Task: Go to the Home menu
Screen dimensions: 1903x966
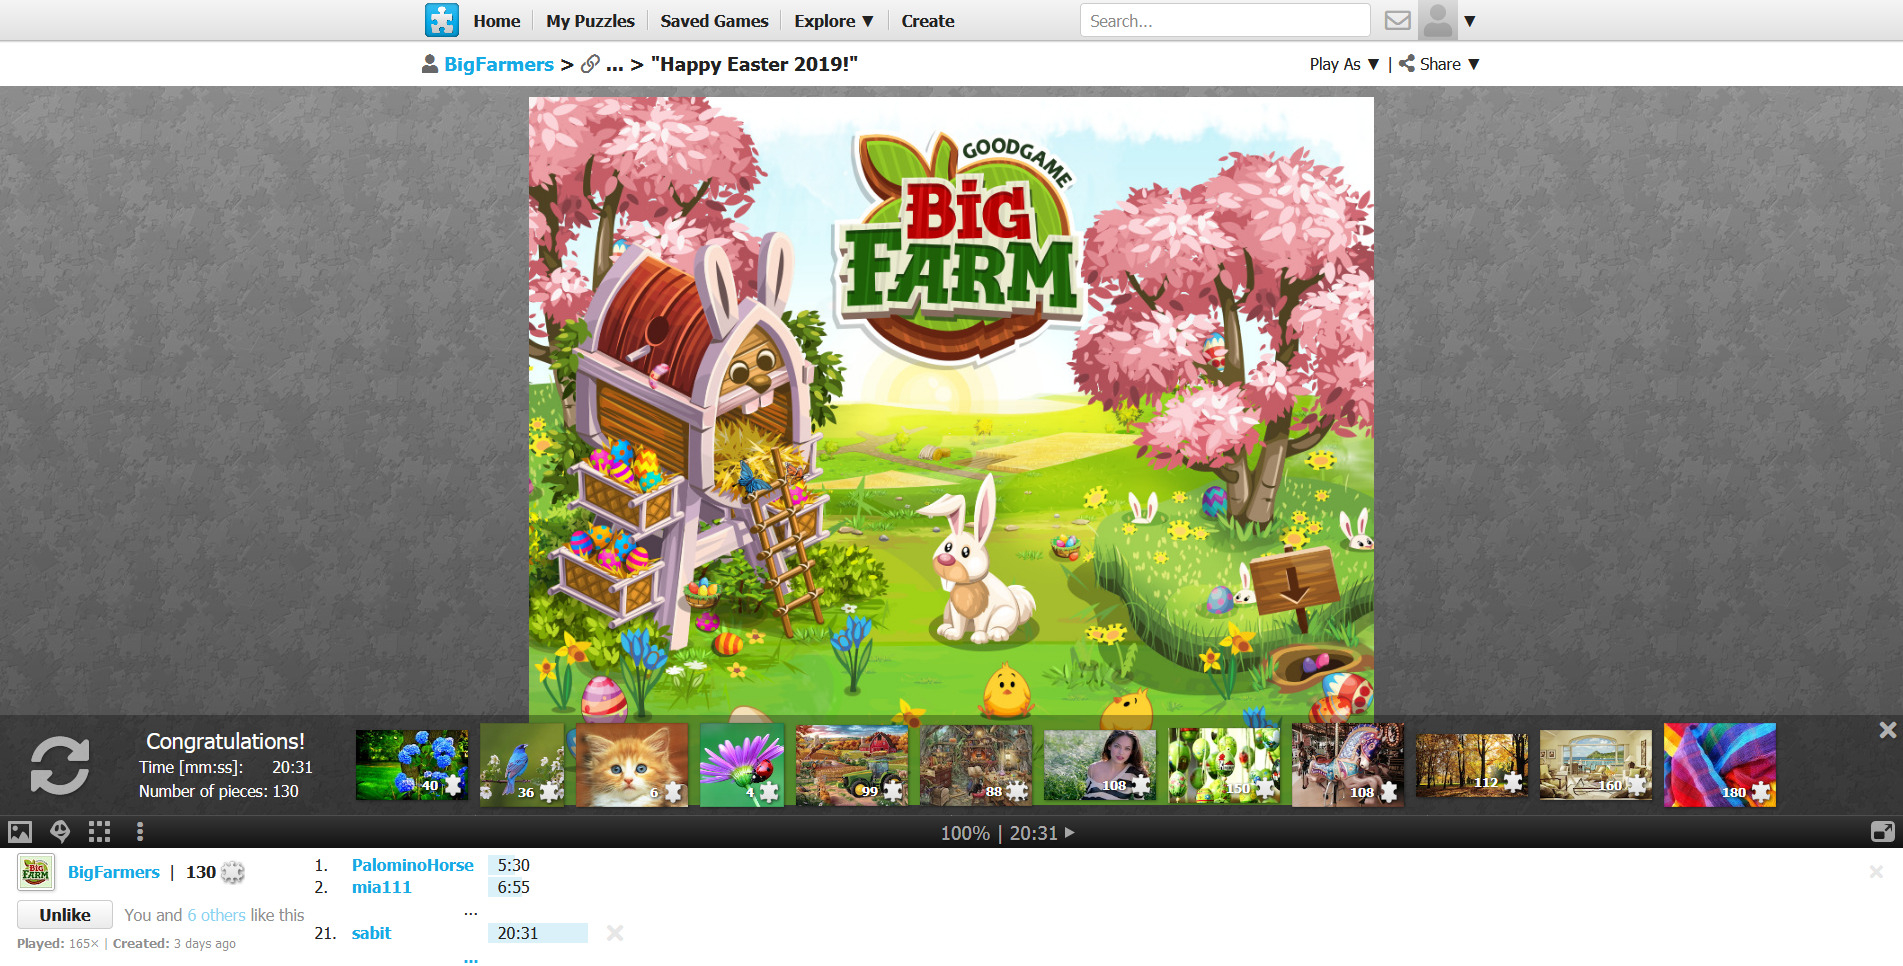Action: [497, 21]
